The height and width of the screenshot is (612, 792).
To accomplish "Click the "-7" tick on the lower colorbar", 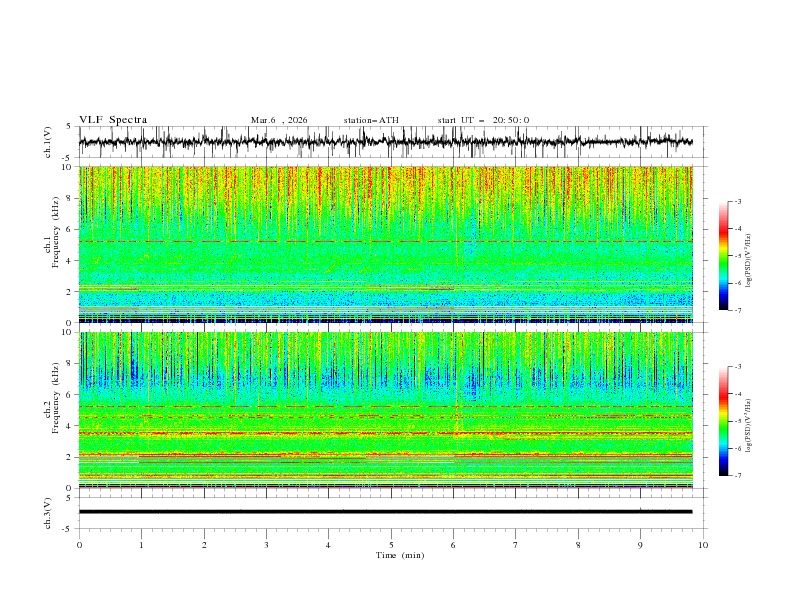I will pyautogui.click(x=737, y=475).
